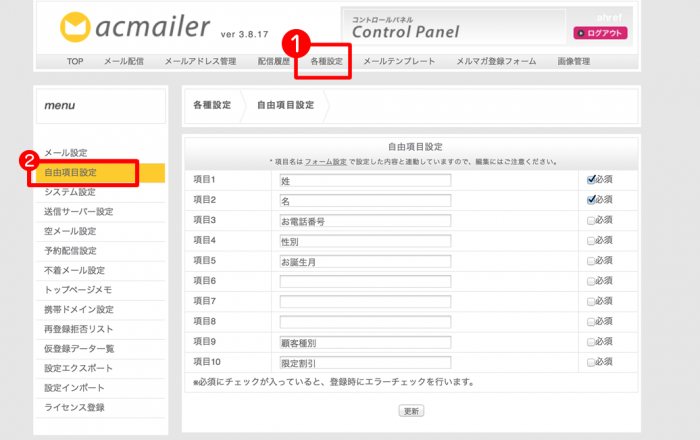The height and width of the screenshot is (440, 700).
Task: Check the 必須 checkbox for 項目6
Action: (591, 281)
